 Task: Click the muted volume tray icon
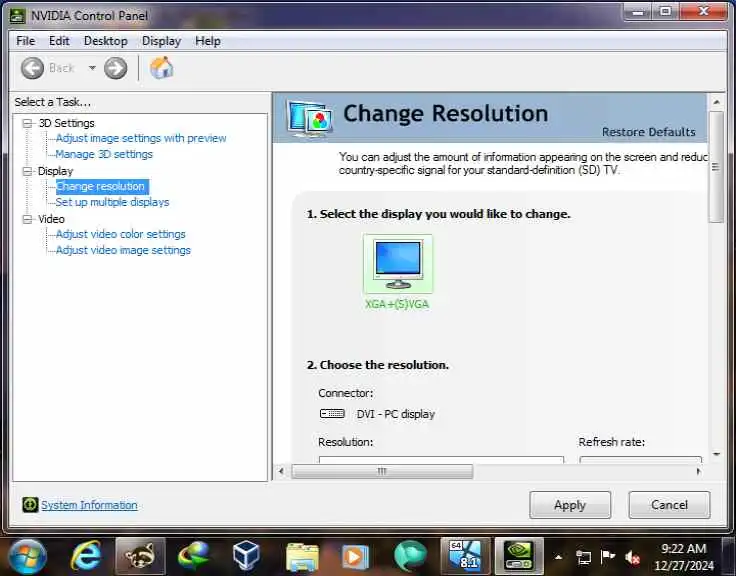(x=632, y=558)
